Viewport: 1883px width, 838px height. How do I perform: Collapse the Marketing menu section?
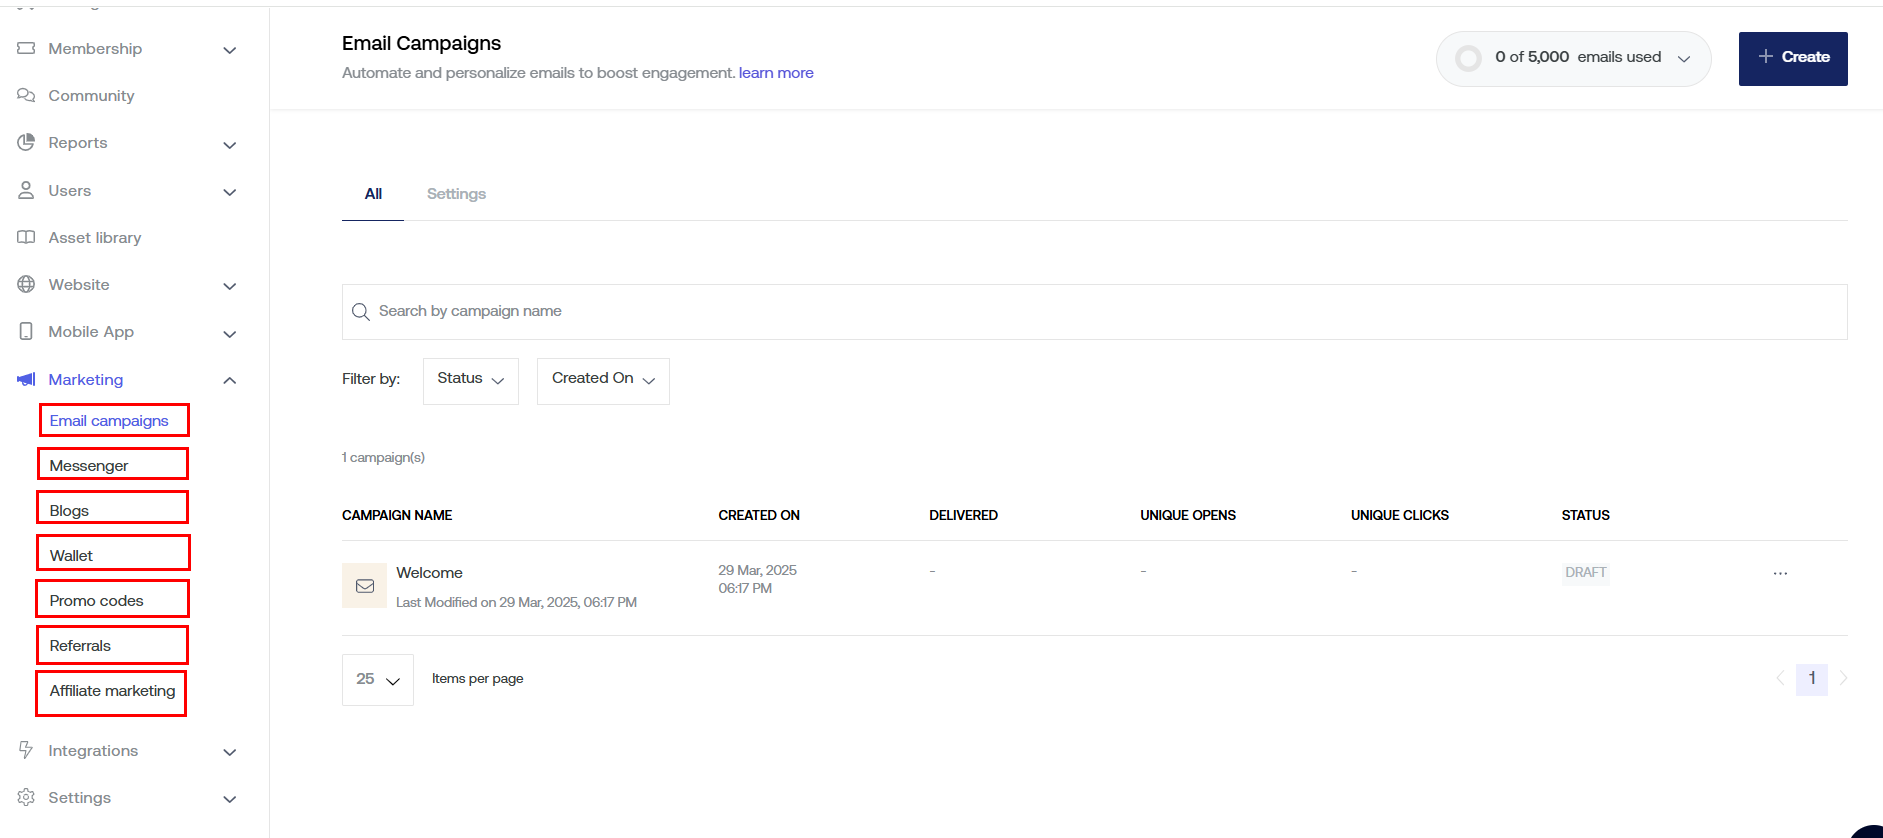click(x=230, y=380)
